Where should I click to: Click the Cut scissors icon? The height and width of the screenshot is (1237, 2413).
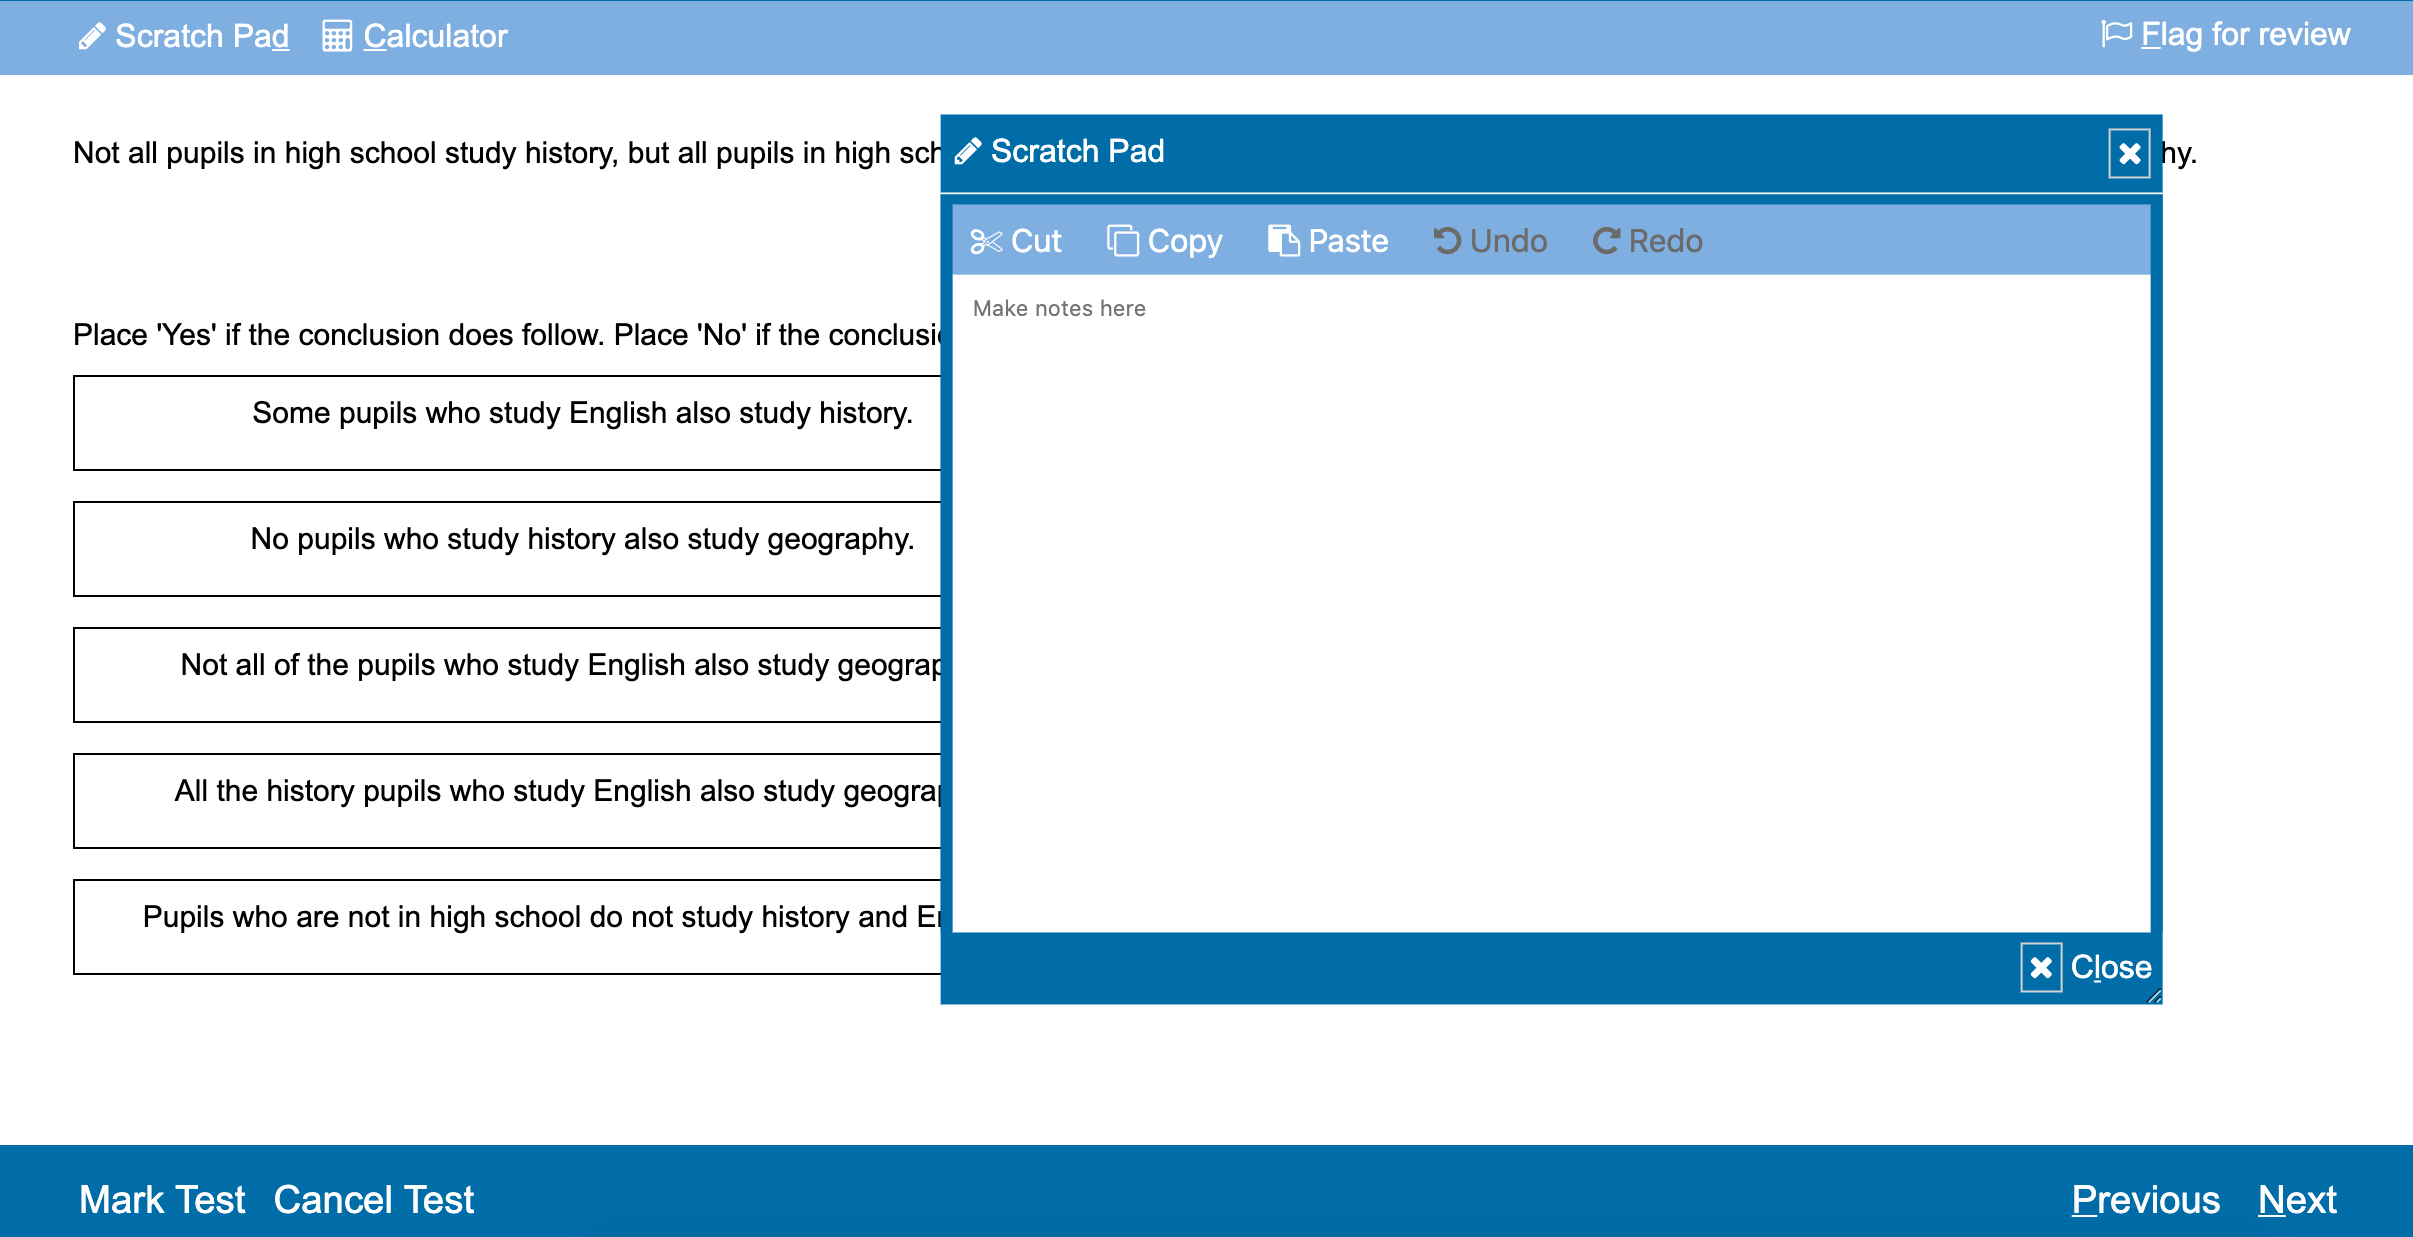985,241
